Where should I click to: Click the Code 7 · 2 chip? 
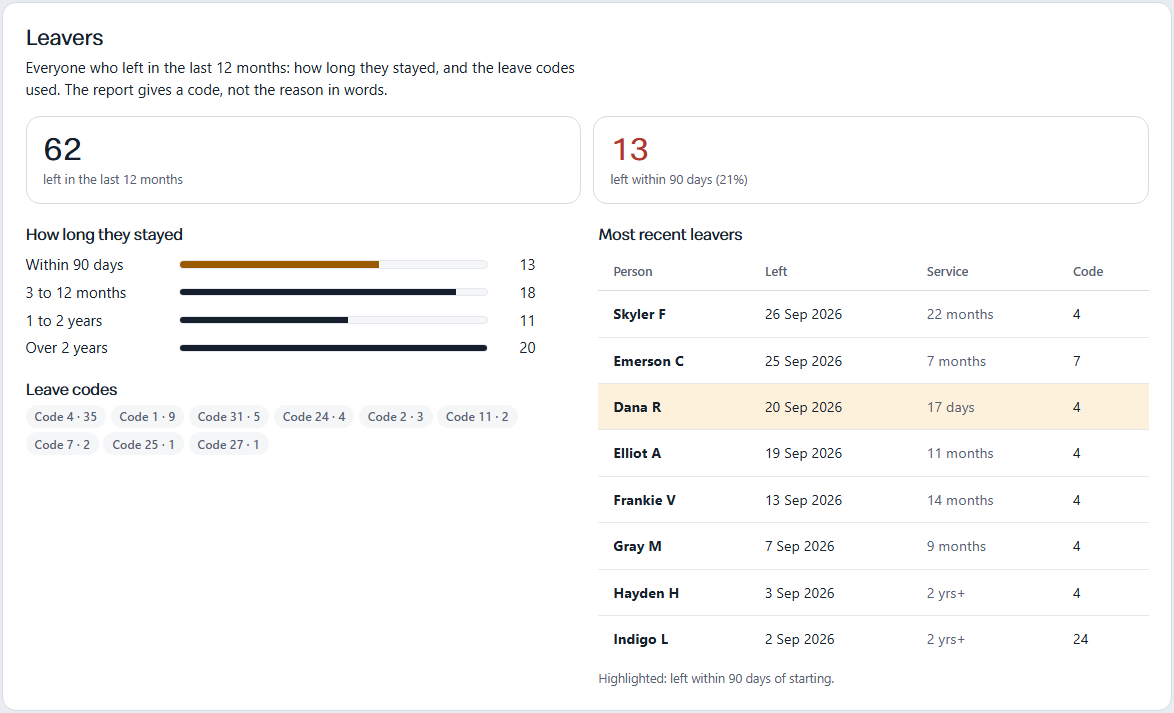coord(62,444)
